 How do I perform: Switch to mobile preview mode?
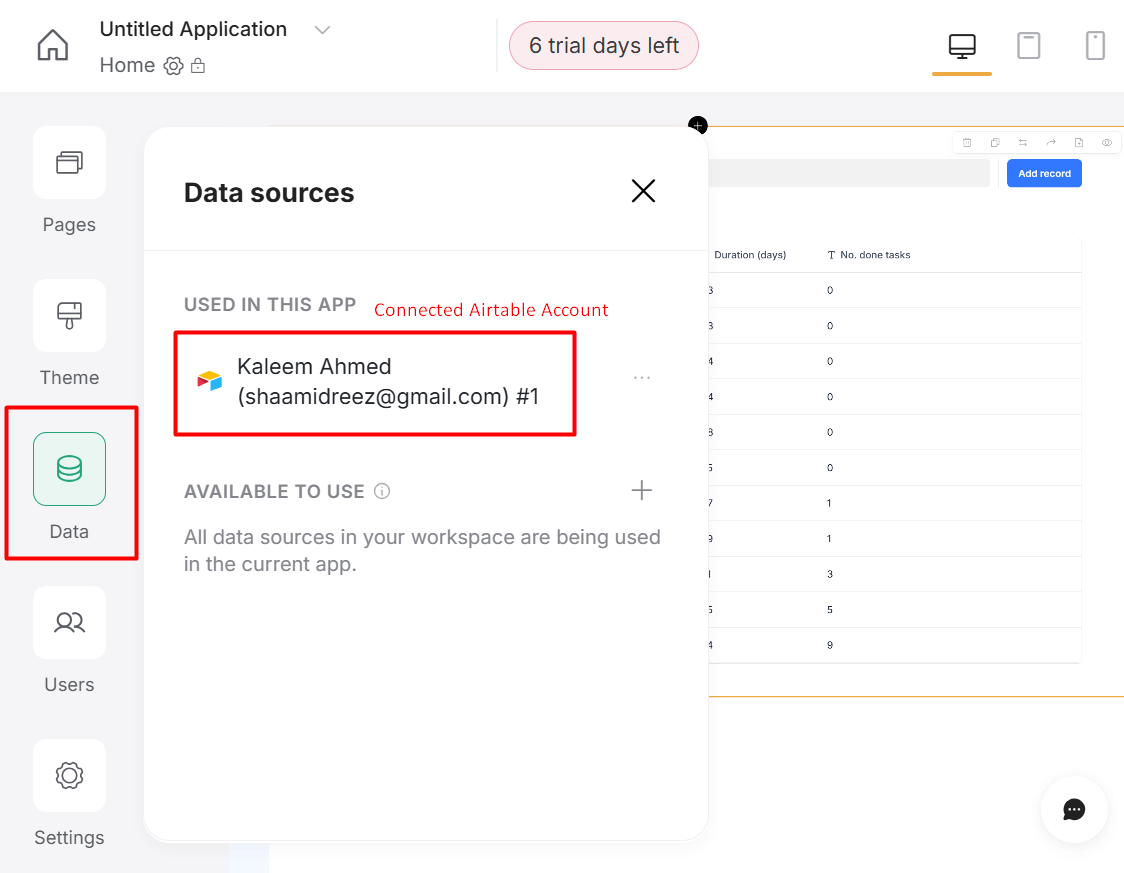click(x=1095, y=45)
